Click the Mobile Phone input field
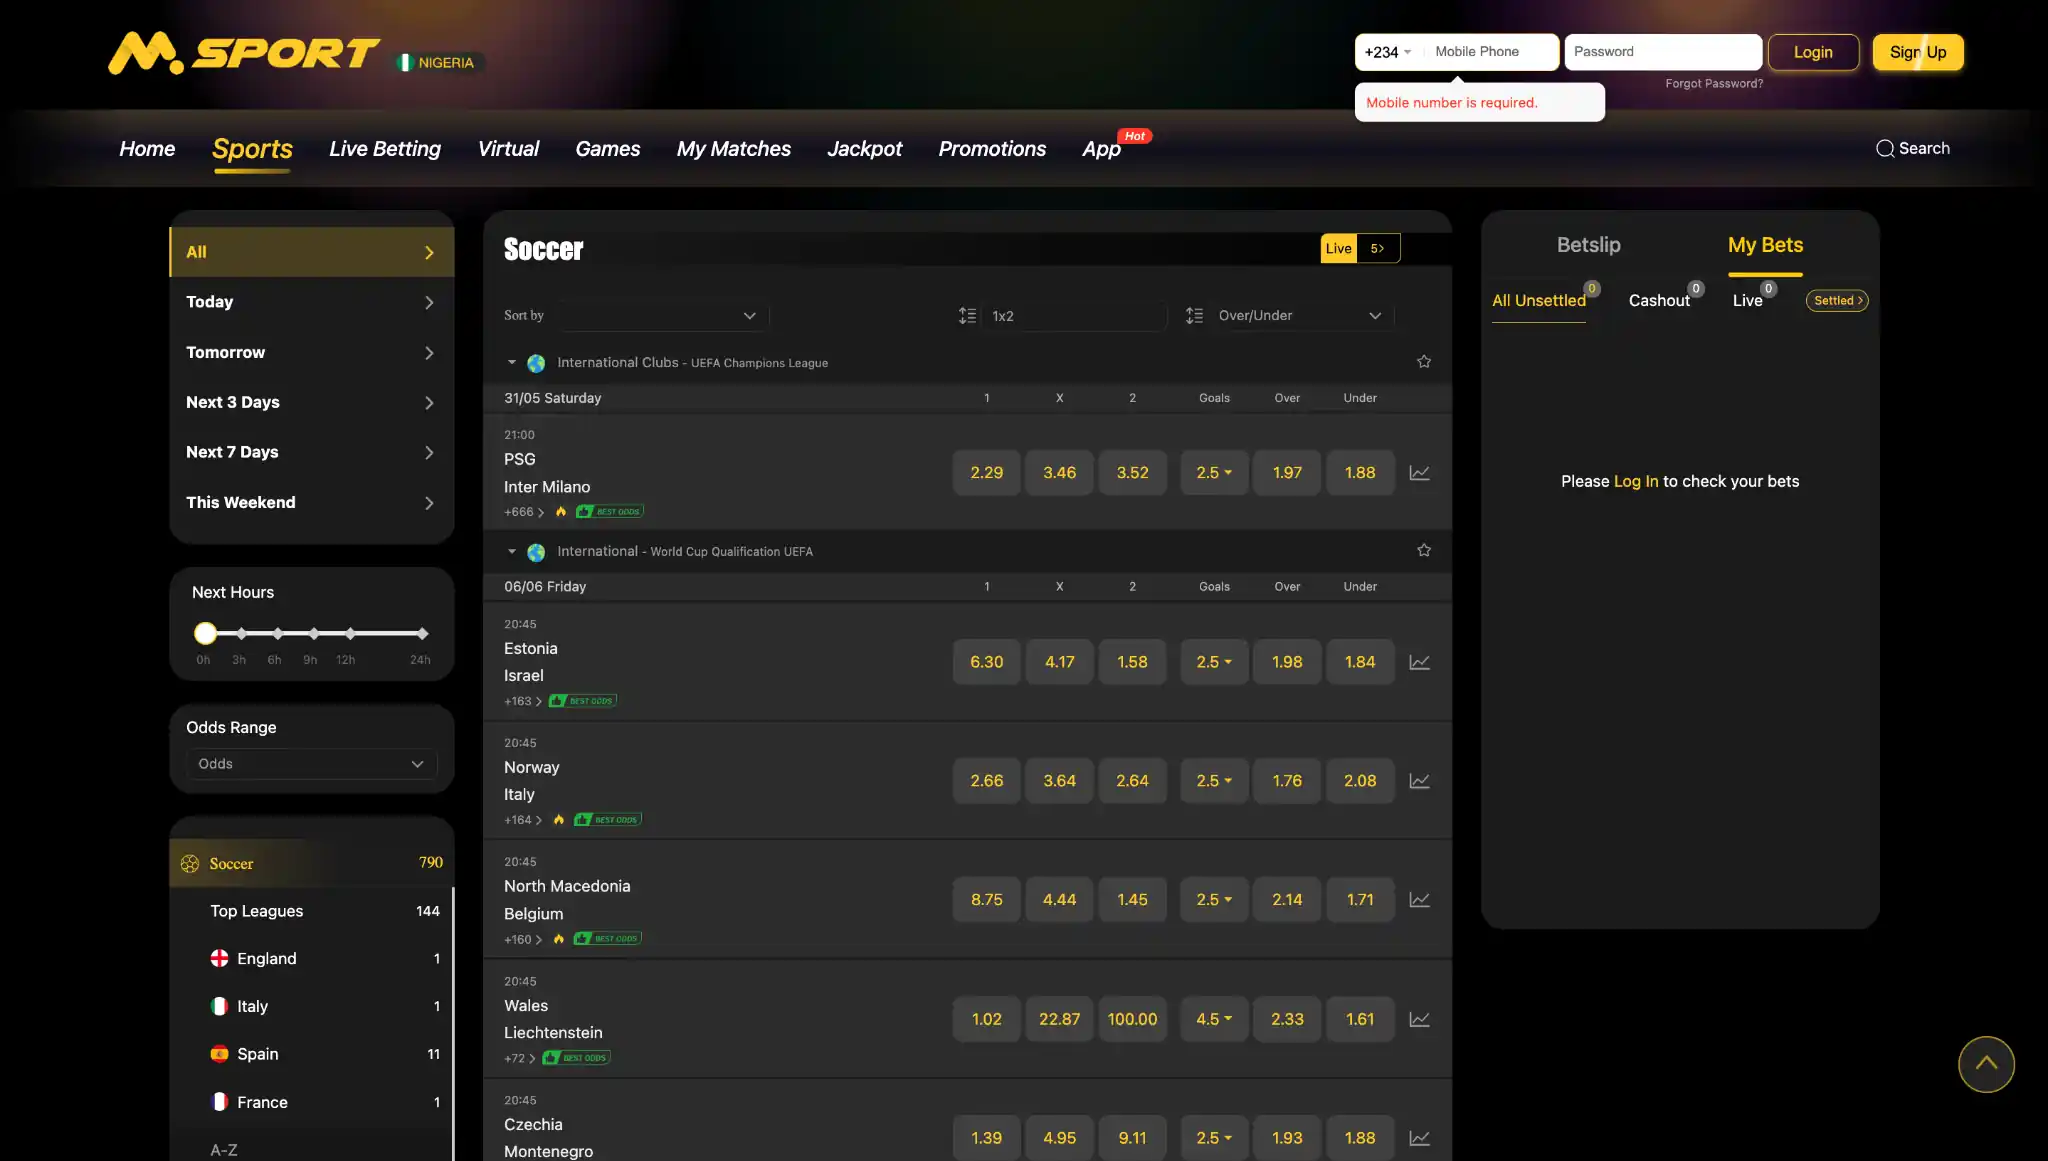 point(1490,52)
